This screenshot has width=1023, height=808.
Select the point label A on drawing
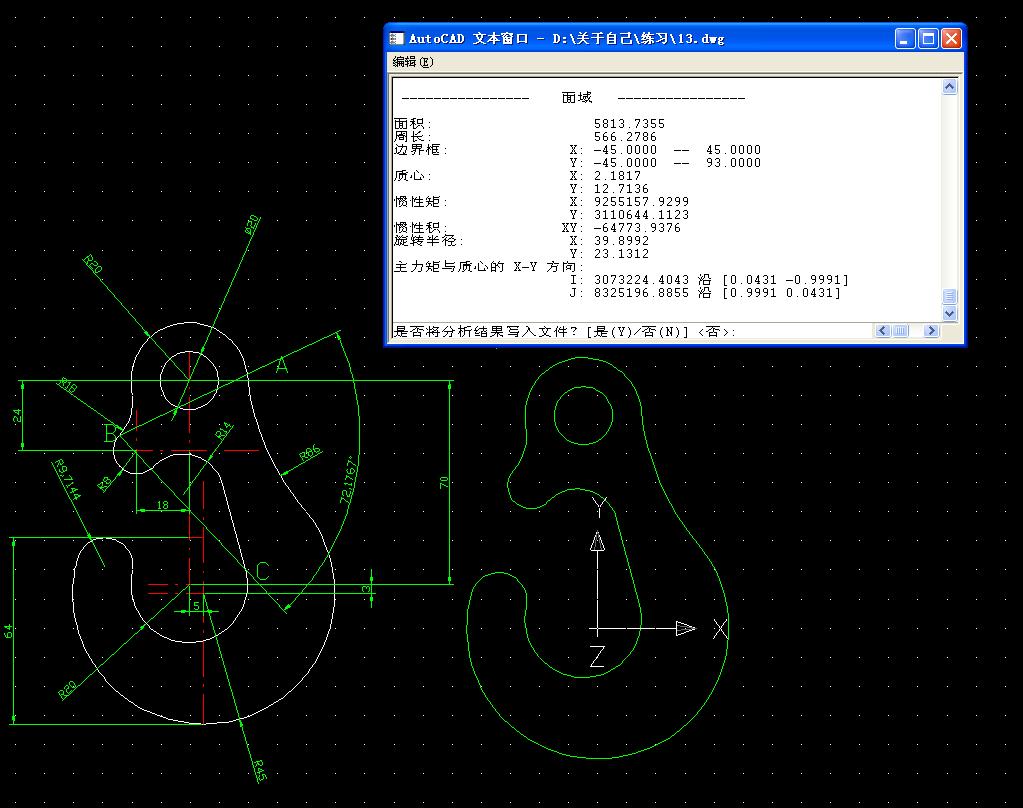point(281,365)
